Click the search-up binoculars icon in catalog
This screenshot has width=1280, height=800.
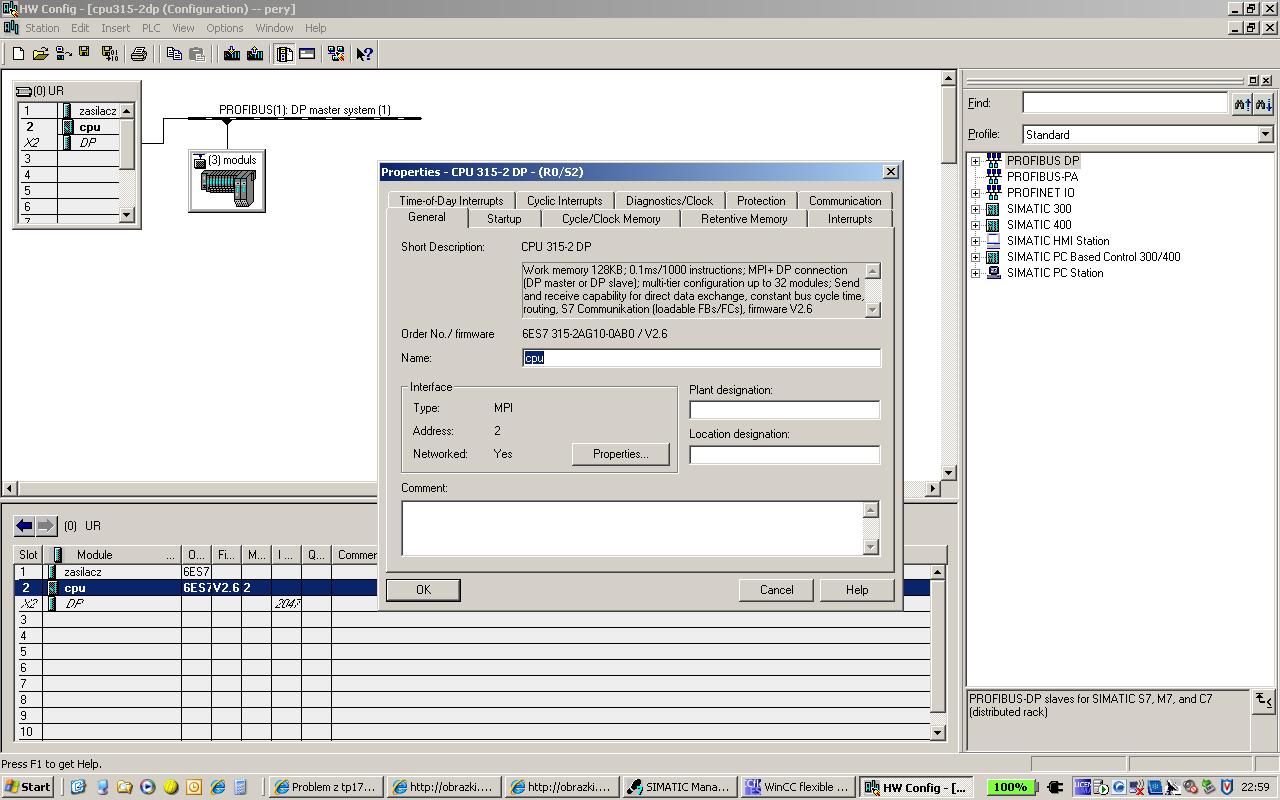1242,103
